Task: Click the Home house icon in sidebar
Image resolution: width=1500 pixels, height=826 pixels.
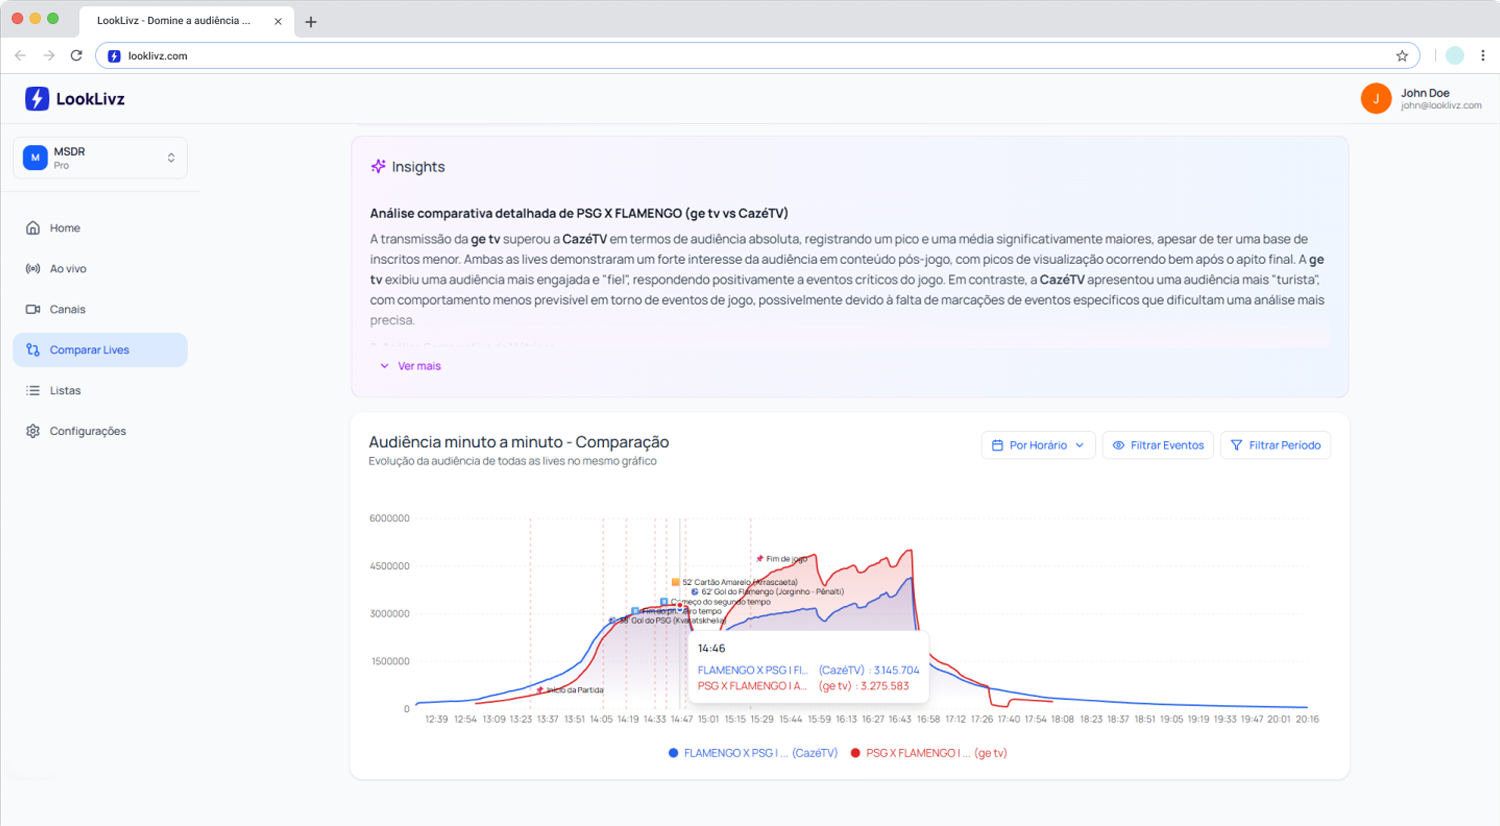Action: [x=33, y=228]
